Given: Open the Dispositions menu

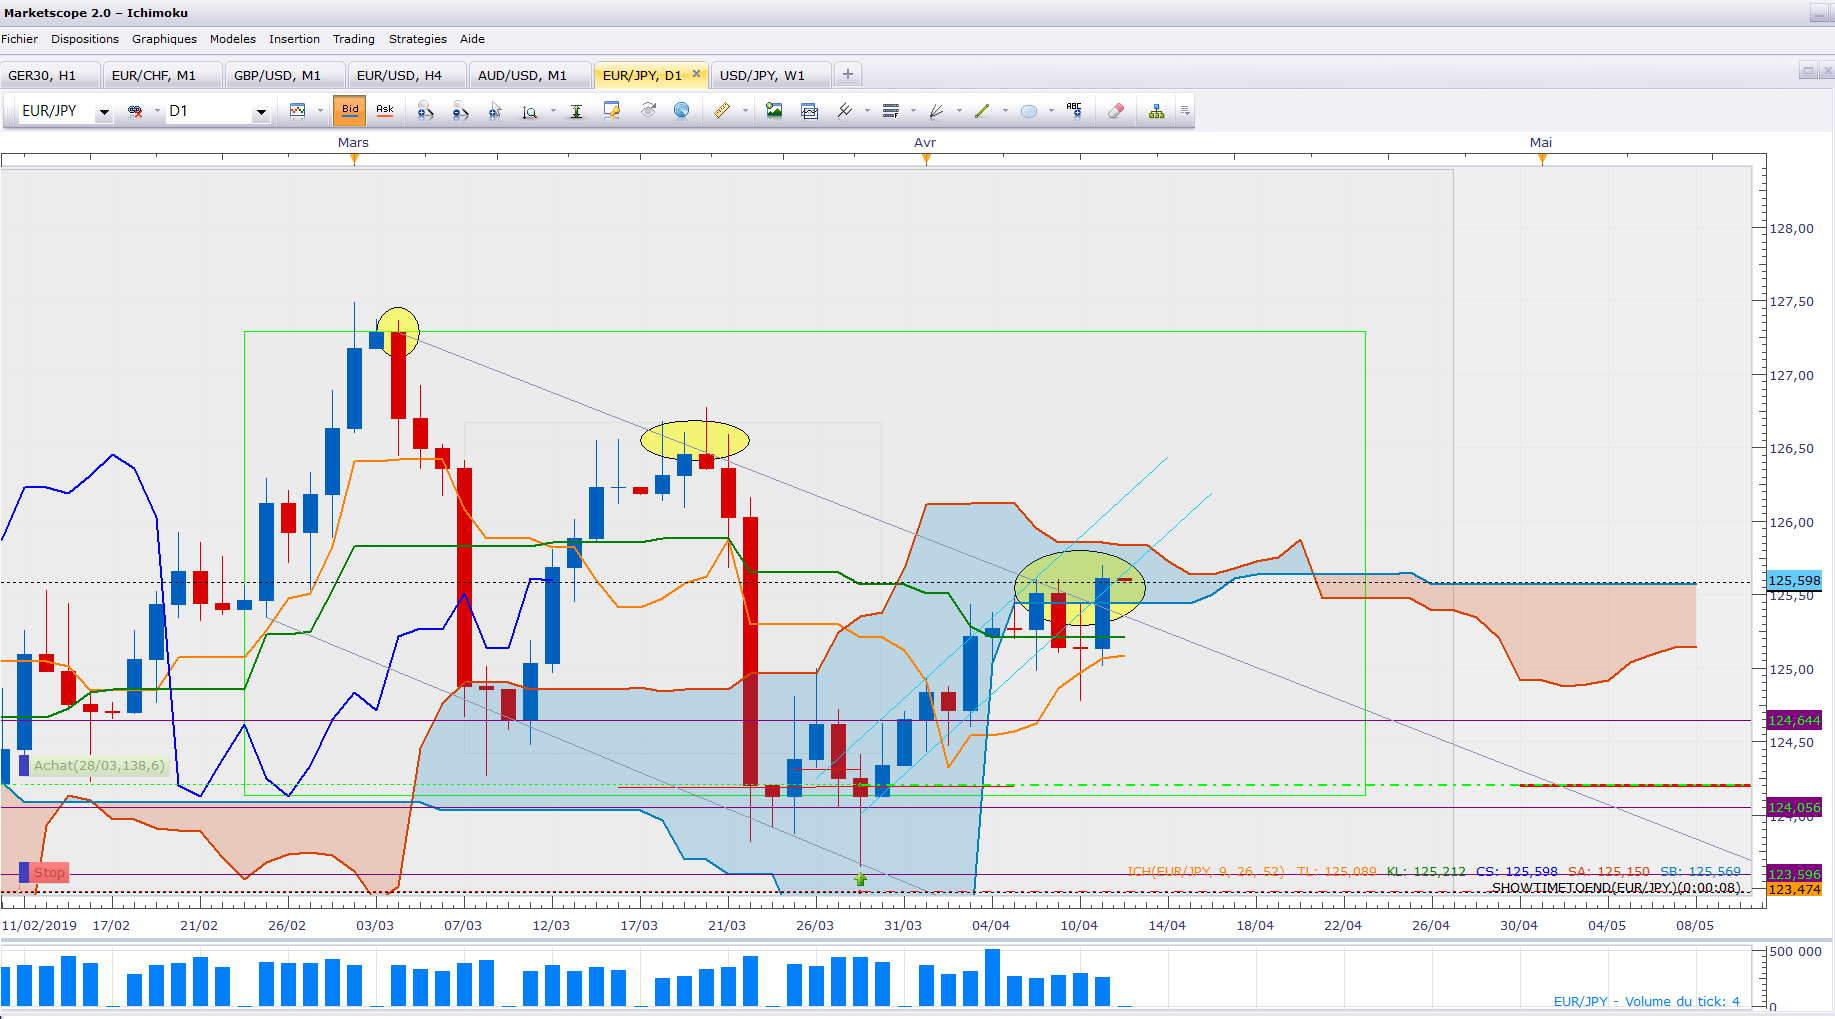Looking at the screenshot, I should tap(85, 39).
